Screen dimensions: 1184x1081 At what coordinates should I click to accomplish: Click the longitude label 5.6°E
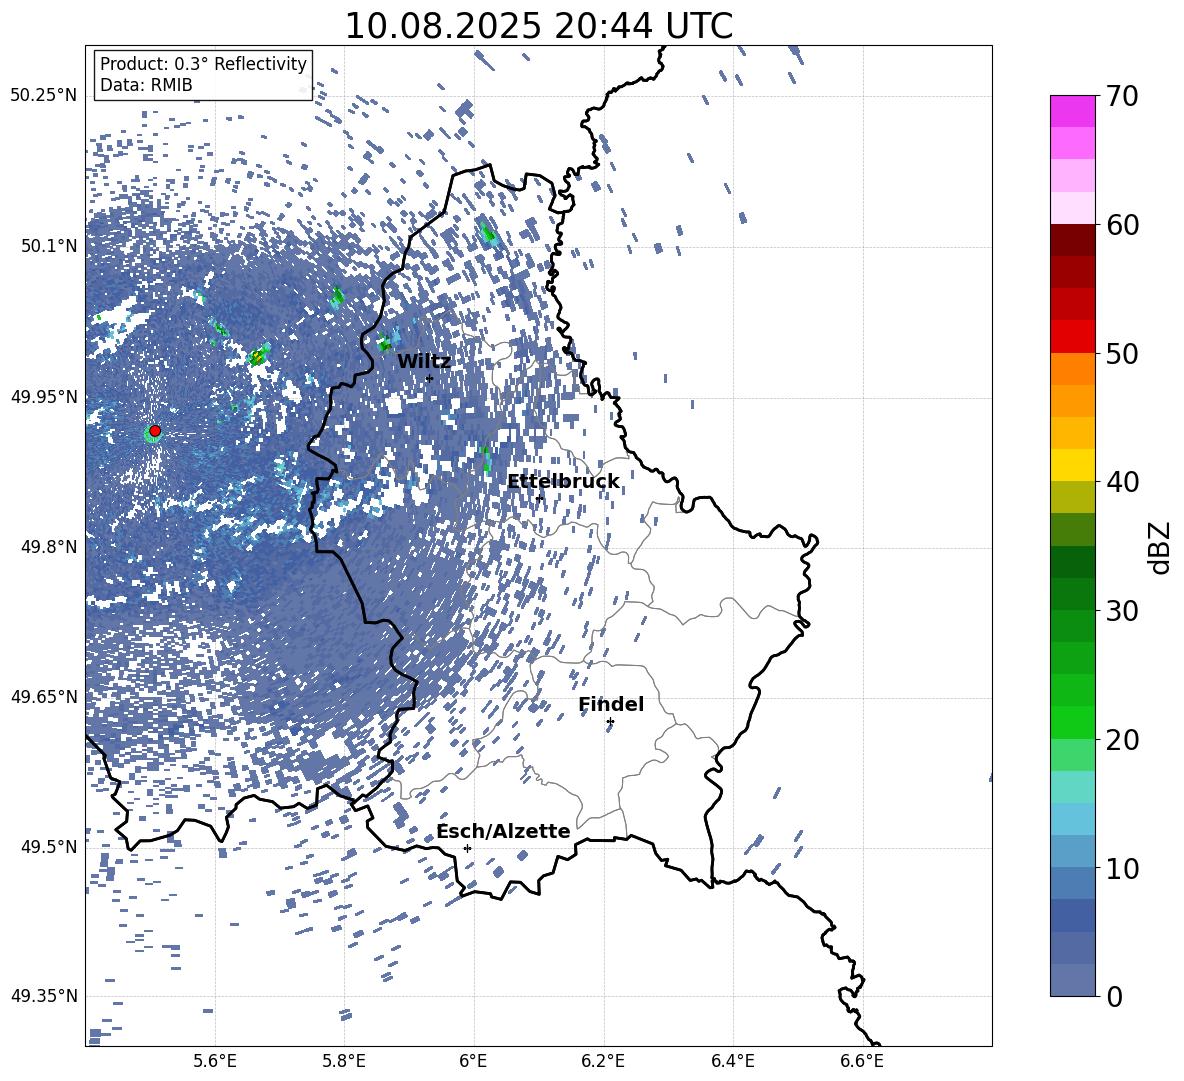pos(215,1061)
